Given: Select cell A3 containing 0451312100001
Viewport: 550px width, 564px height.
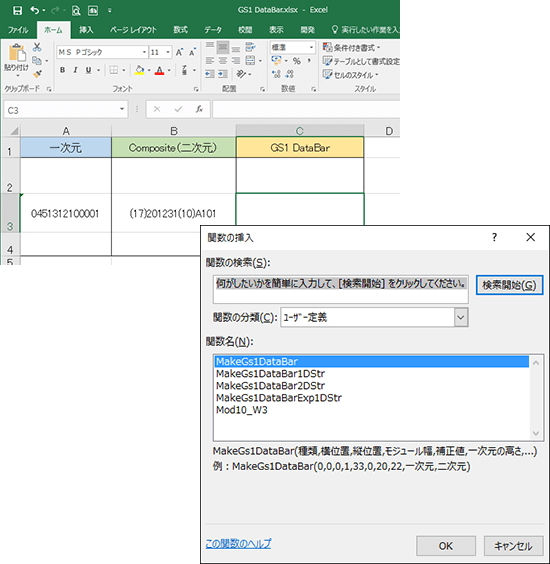Looking at the screenshot, I should pyautogui.click(x=66, y=213).
